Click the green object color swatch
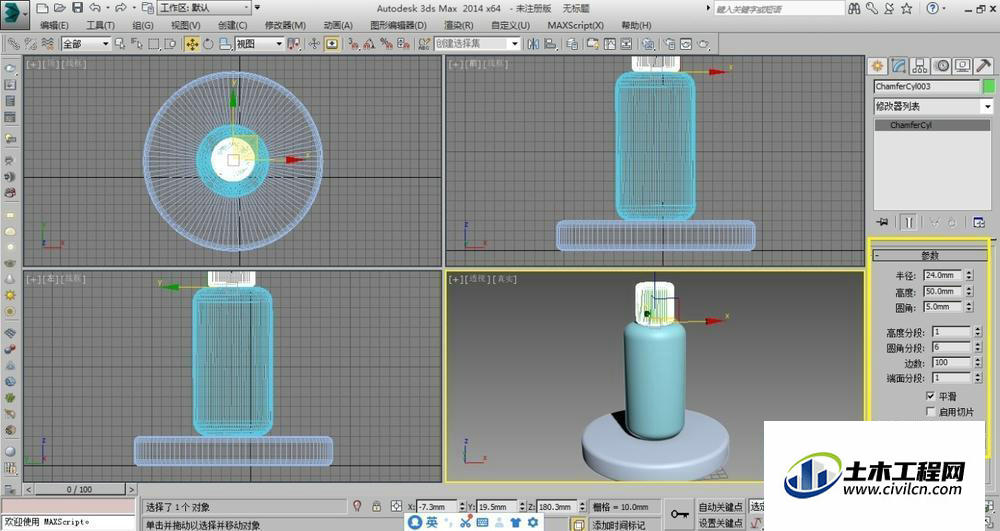This screenshot has height=531, width=1000. 989,86
